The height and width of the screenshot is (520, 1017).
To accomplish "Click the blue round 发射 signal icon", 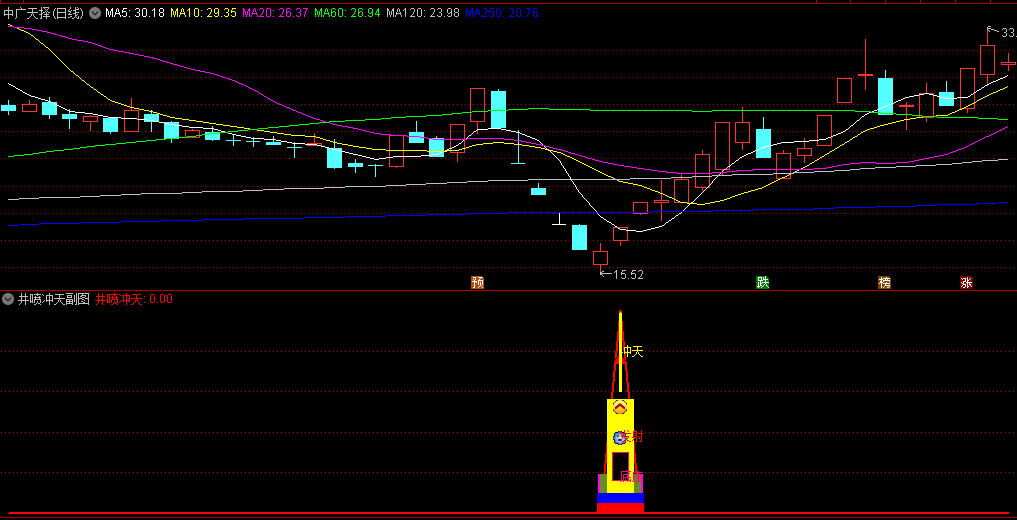I will pyautogui.click(x=619, y=438).
